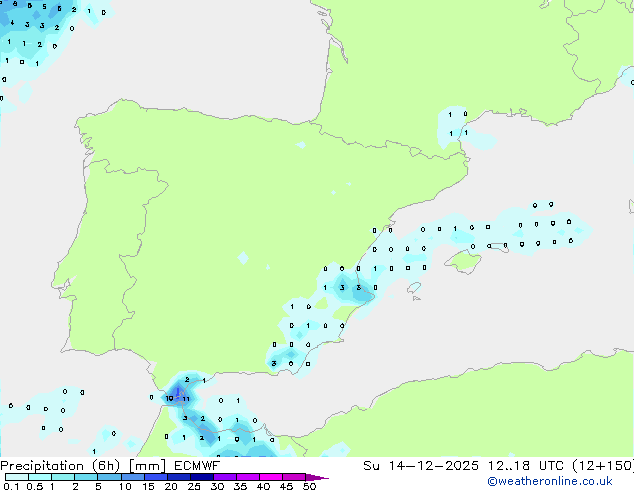The width and height of the screenshot is (634, 490).
Task: Click the '15' legend scale label
Action: coord(148,486)
